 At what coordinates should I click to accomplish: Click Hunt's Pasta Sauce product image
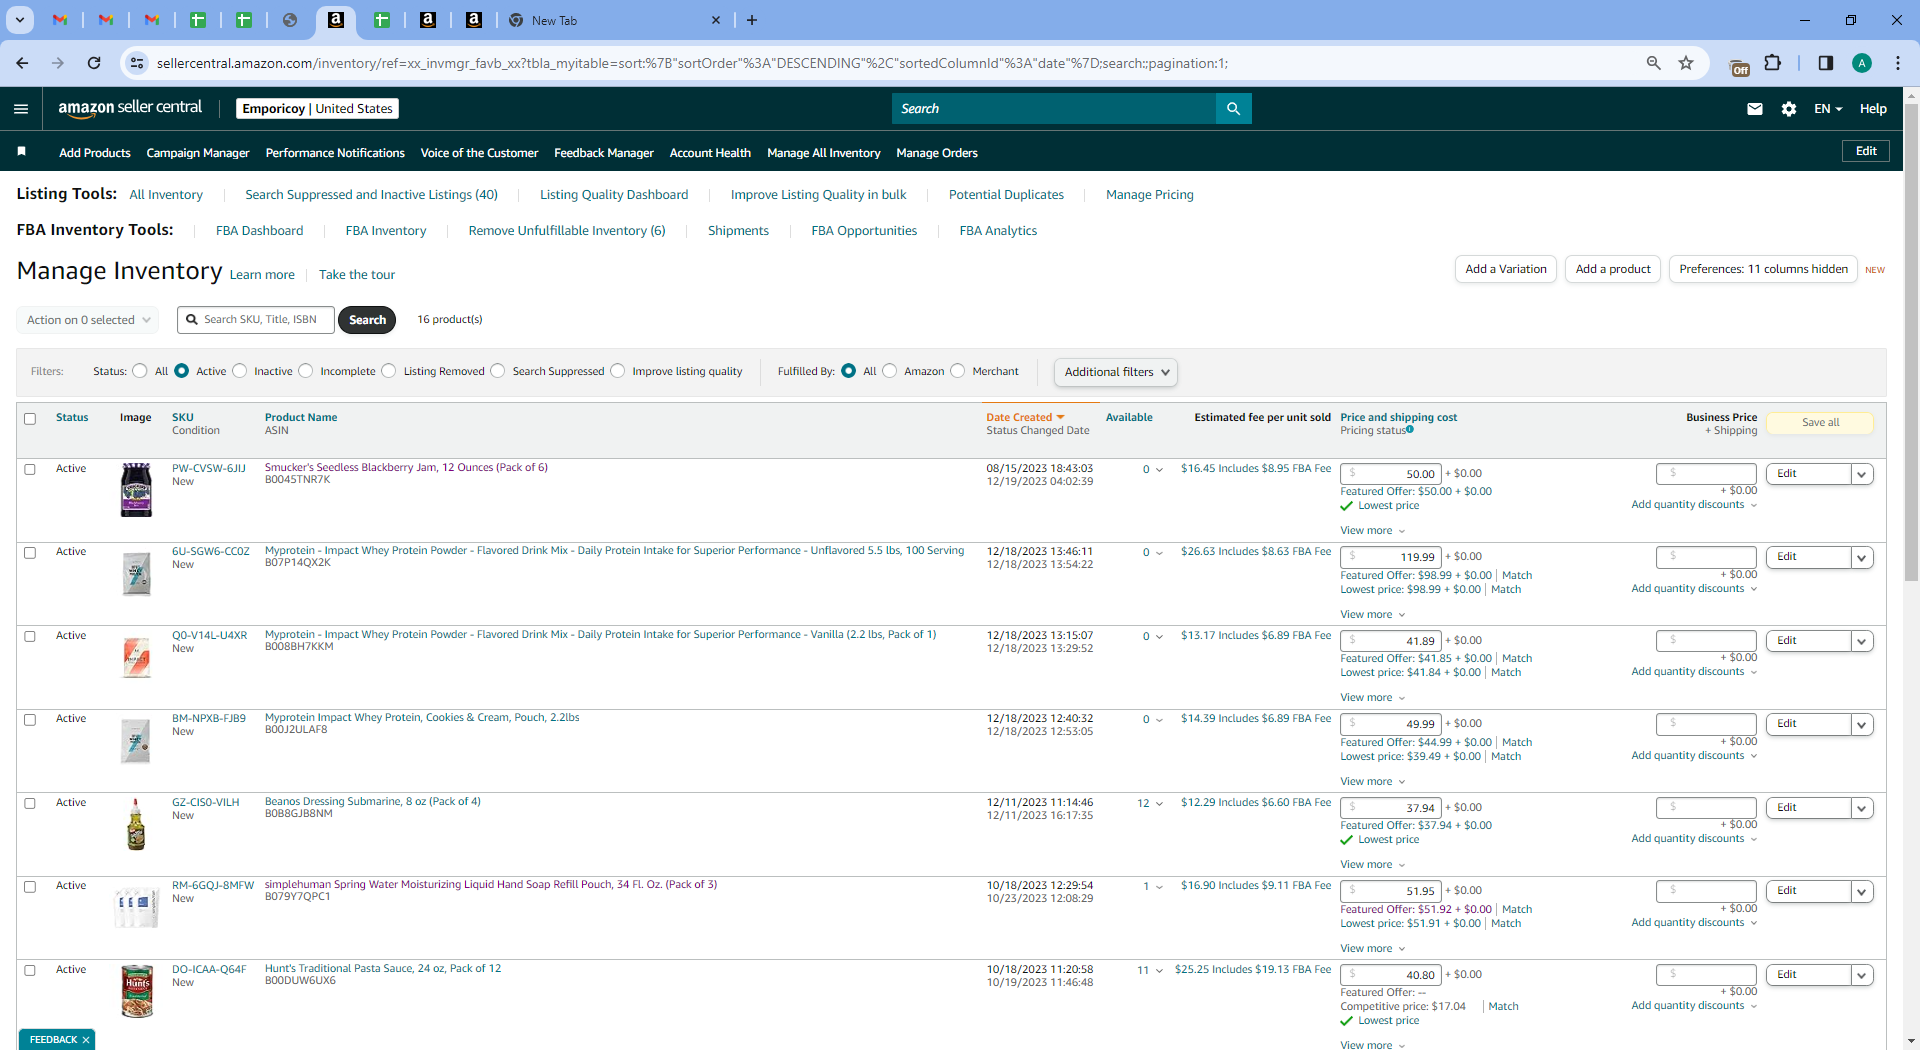137,991
